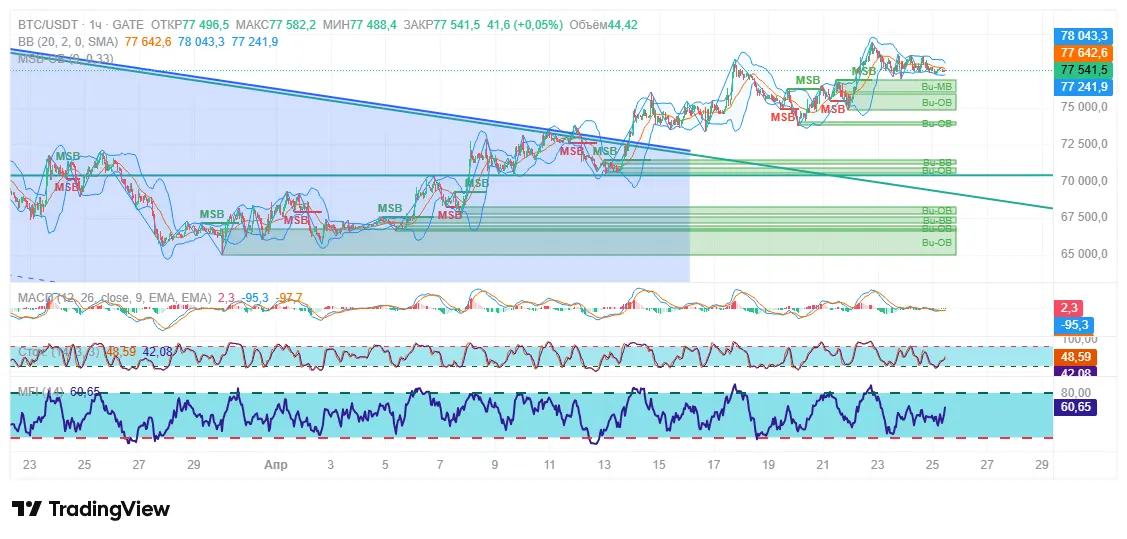
Task: Click the 17 date on the time axis
Action: point(714,464)
